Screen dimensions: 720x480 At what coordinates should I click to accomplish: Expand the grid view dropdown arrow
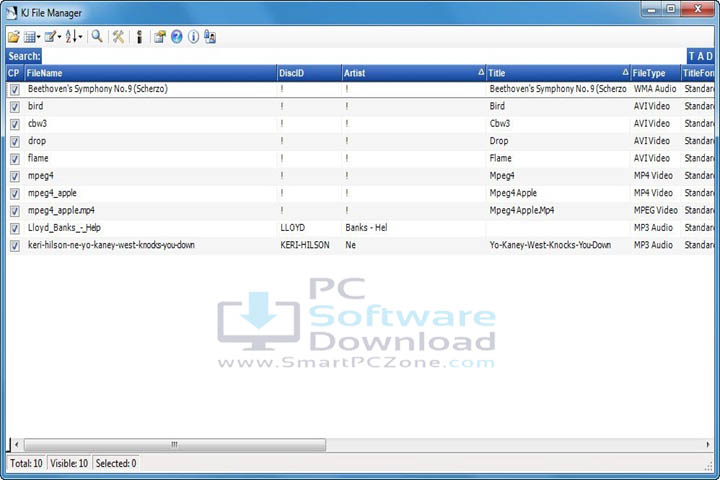click(39, 37)
